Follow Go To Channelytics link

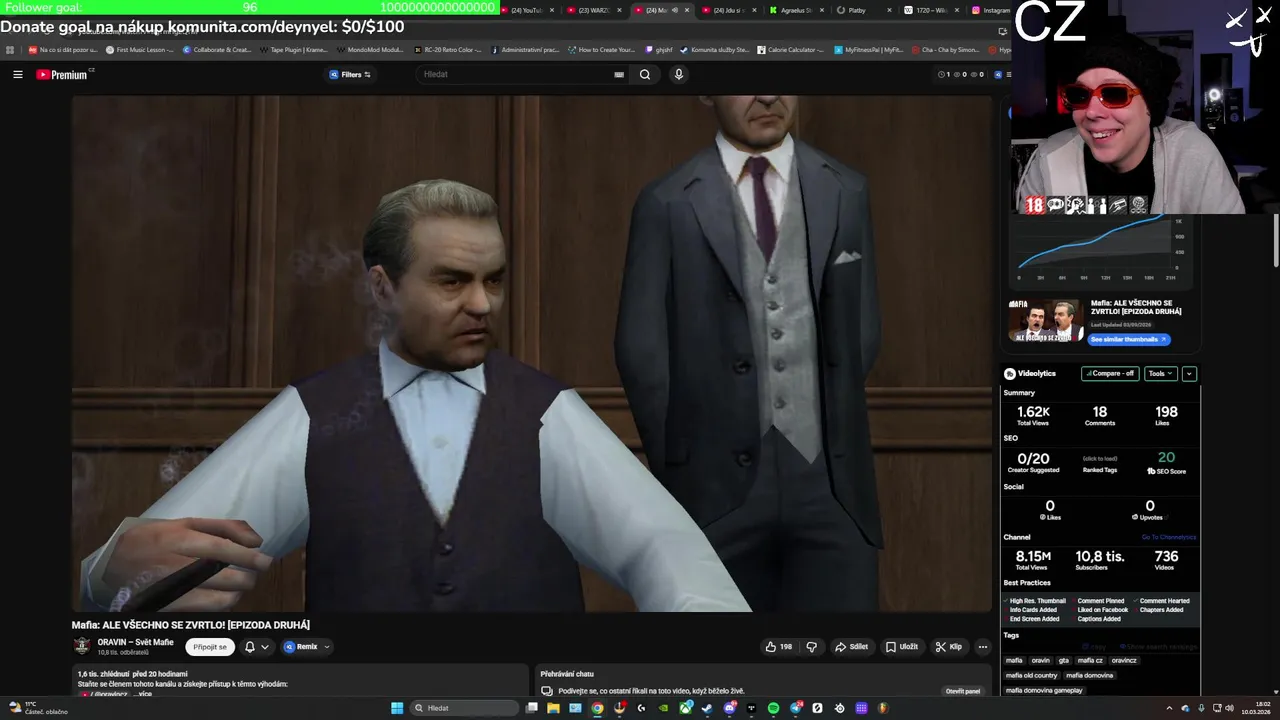pos(1169,537)
